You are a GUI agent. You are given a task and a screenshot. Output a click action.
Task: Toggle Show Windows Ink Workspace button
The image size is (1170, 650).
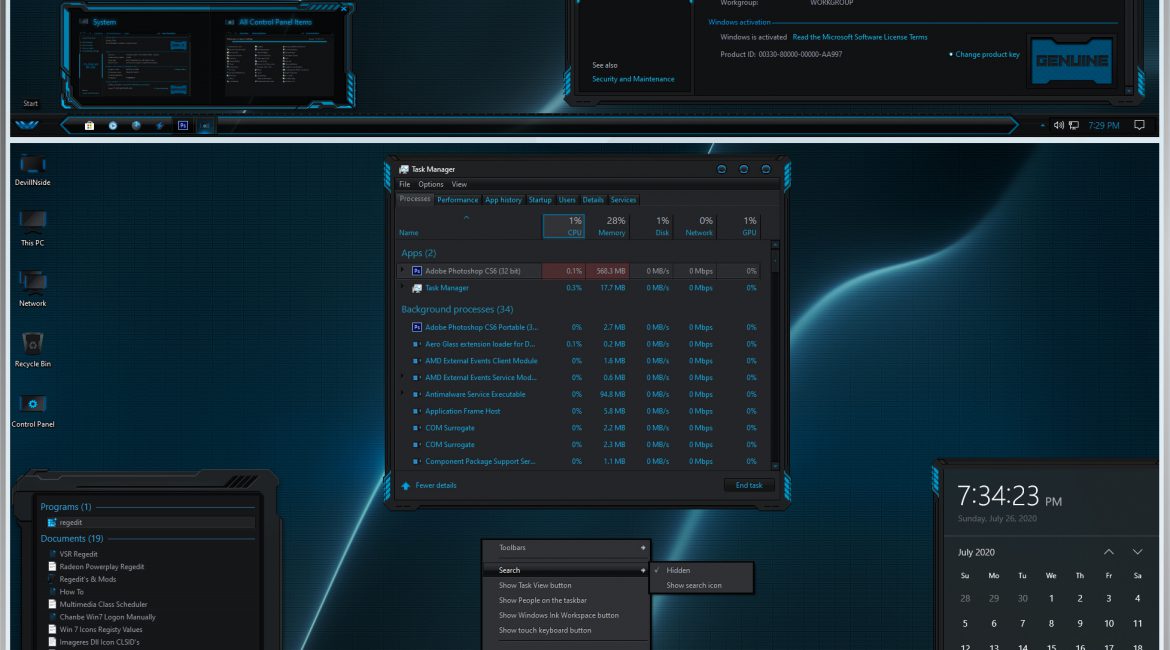tap(558, 615)
